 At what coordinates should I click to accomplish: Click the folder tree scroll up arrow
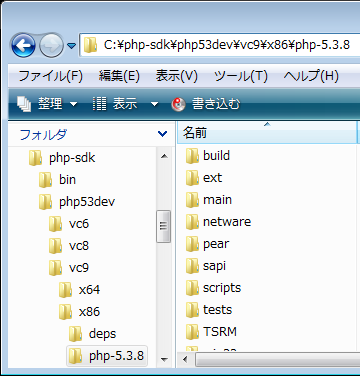coord(164,156)
